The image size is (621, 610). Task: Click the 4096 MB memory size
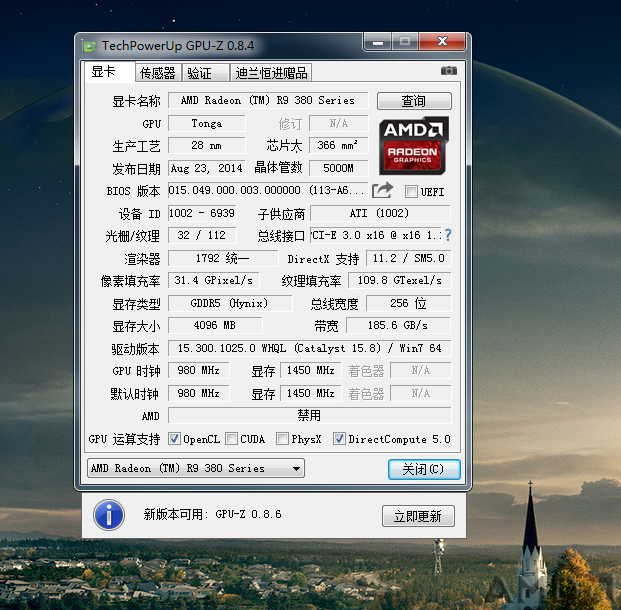(215, 325)
